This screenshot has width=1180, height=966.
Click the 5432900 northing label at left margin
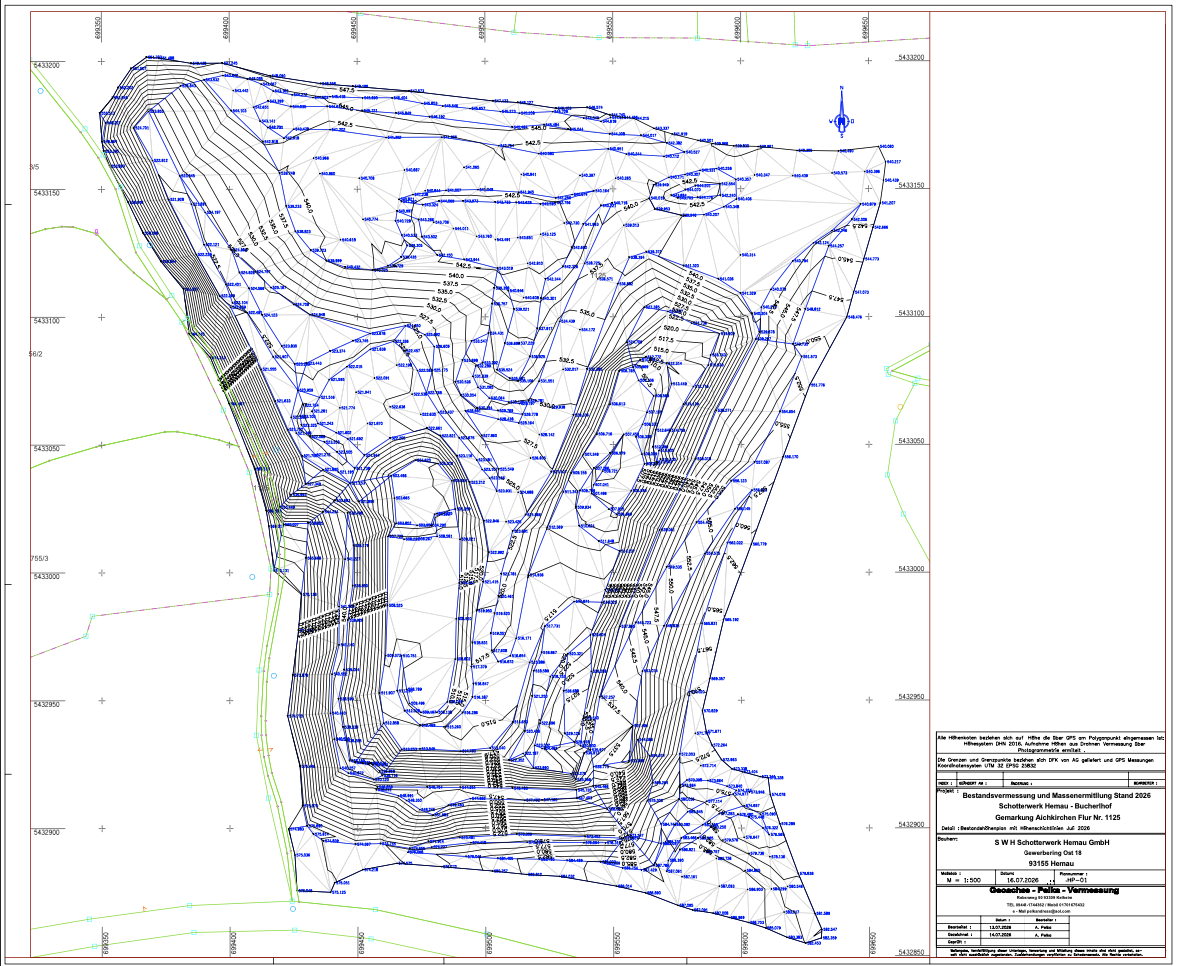click(x=46, y=832)
